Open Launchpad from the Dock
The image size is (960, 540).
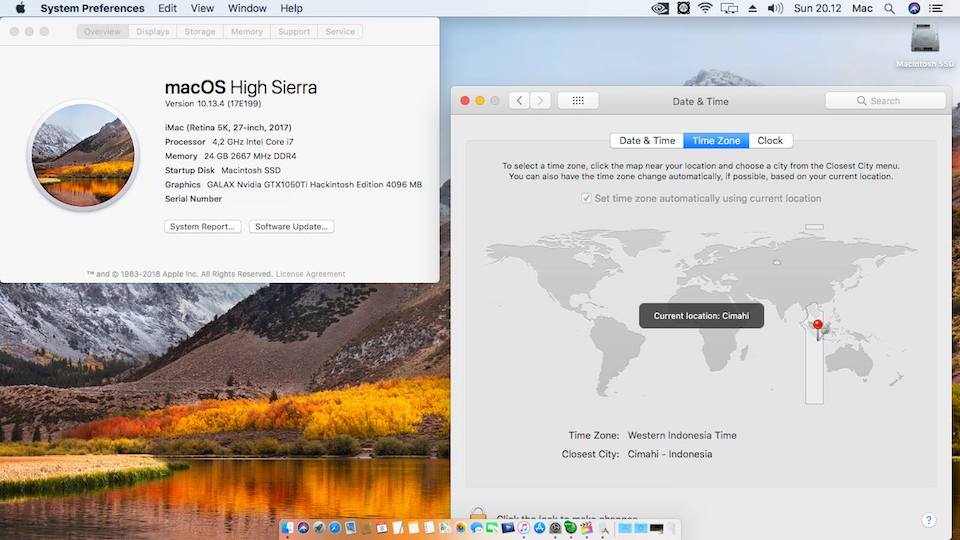318,527
